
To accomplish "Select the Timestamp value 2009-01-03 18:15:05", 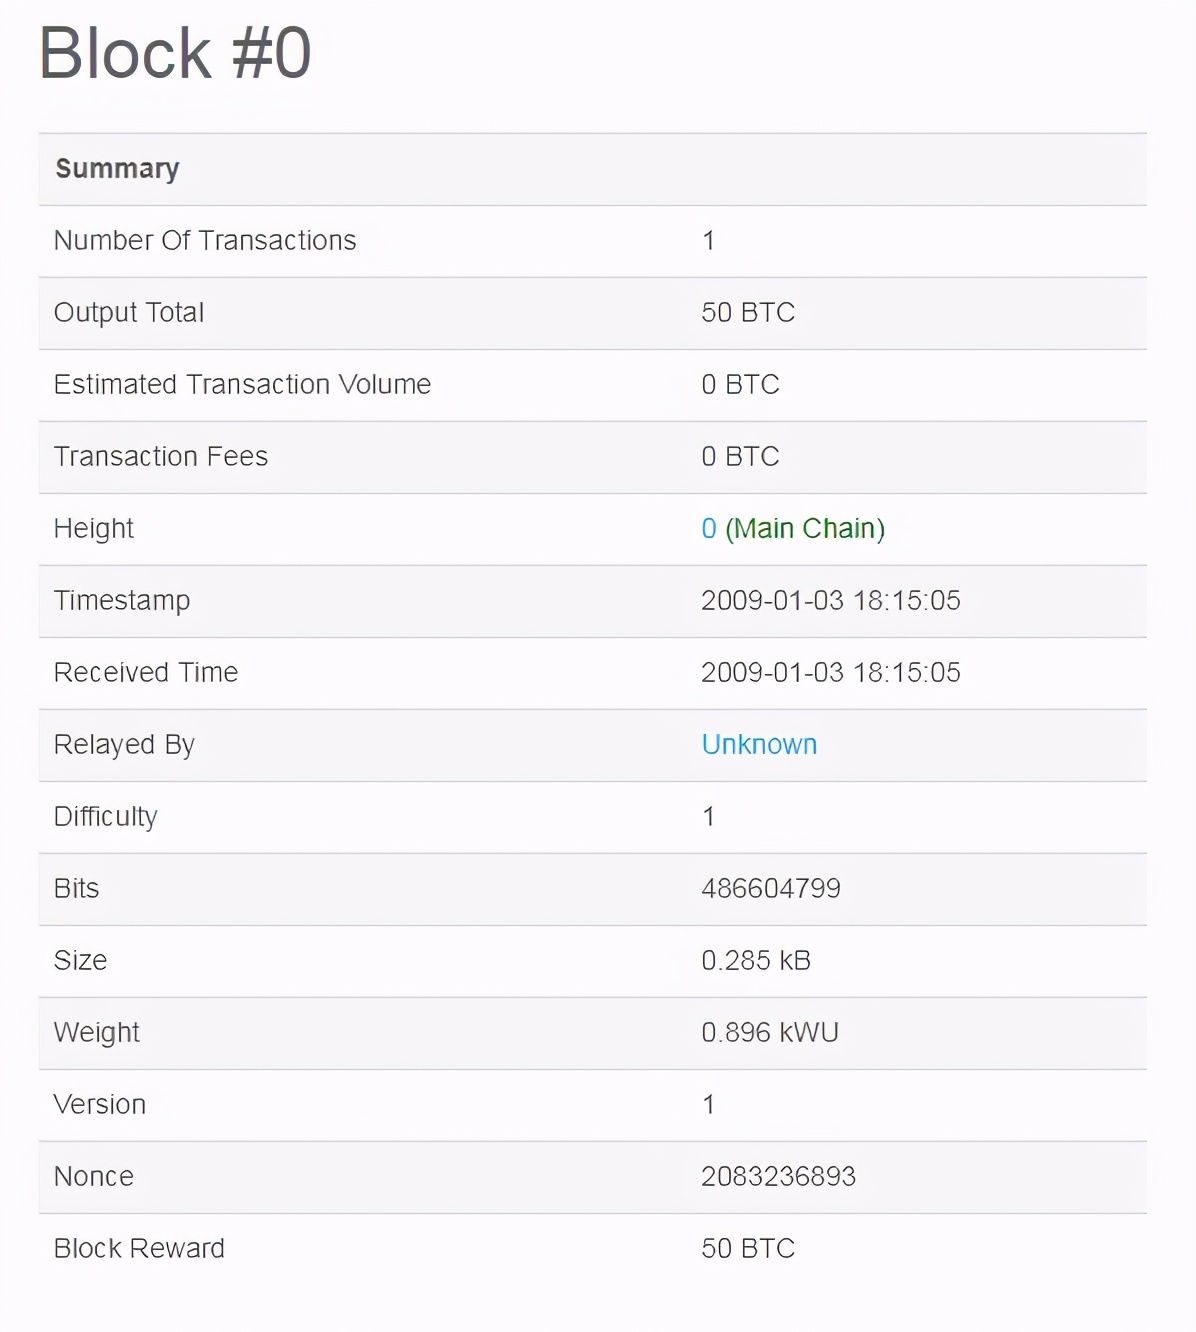I will click(831, 600).
